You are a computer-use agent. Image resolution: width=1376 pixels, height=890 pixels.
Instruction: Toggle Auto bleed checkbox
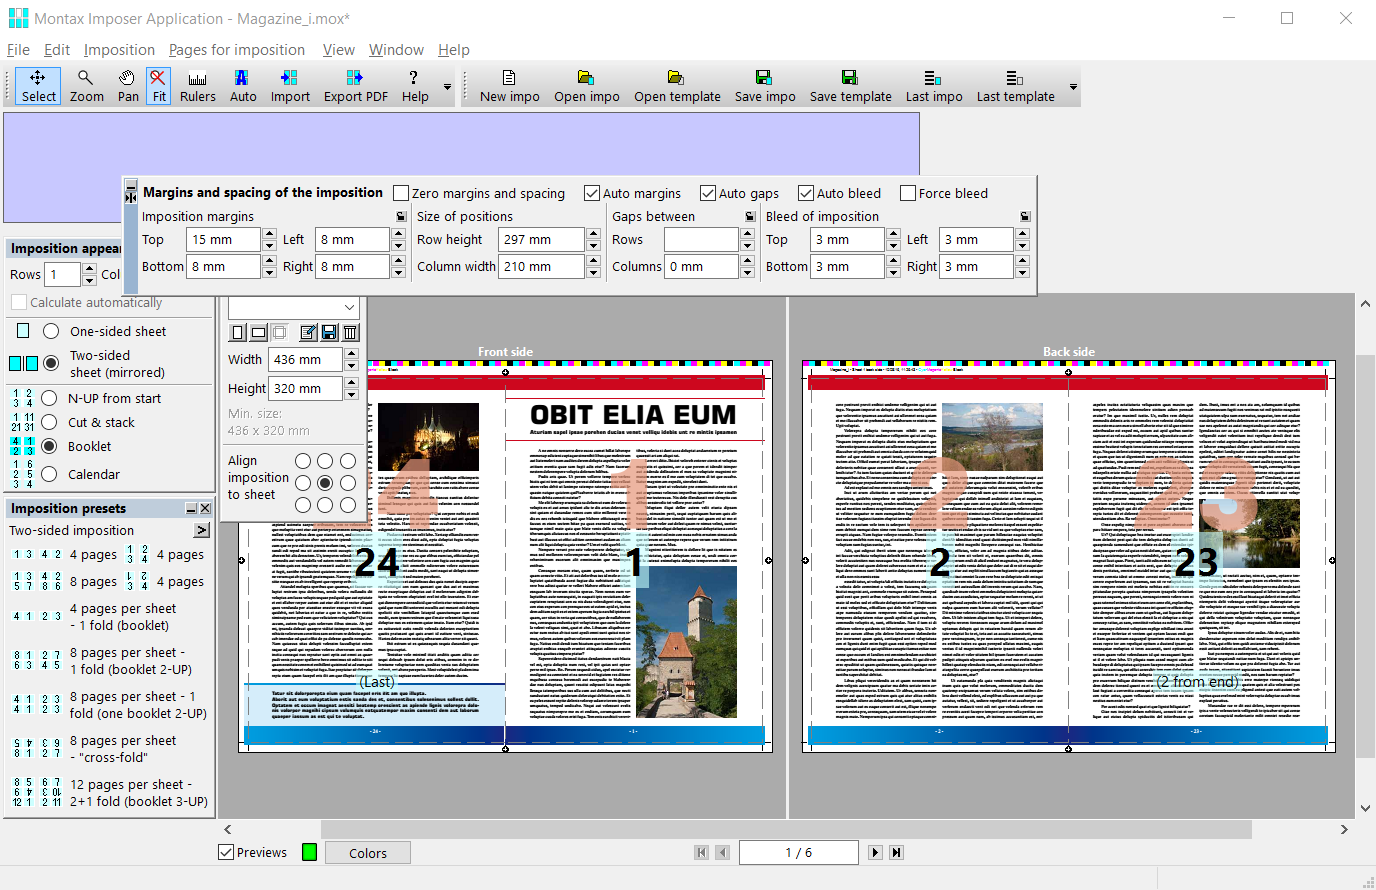806,193
